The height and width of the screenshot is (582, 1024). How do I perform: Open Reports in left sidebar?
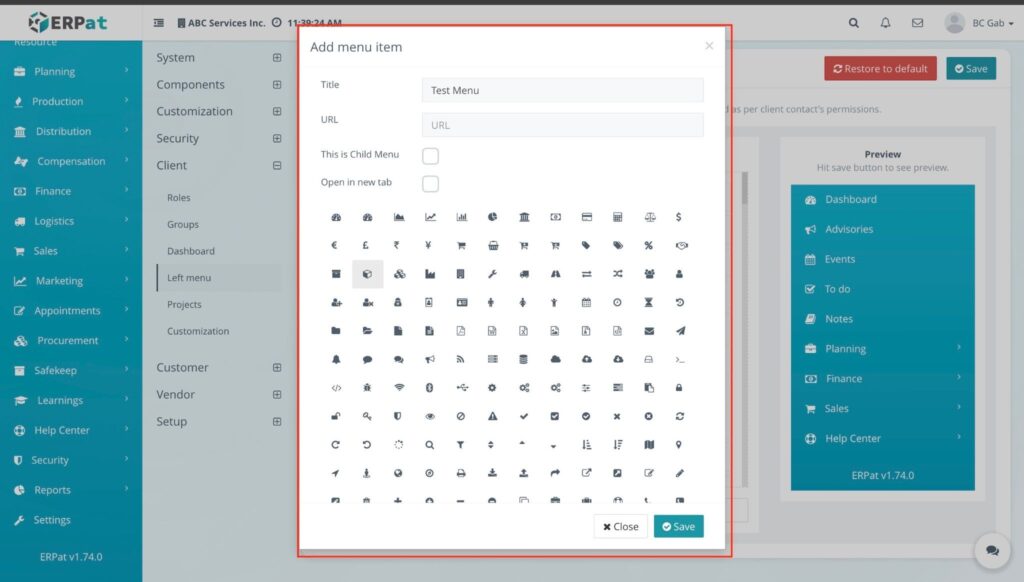coord(71,490)
